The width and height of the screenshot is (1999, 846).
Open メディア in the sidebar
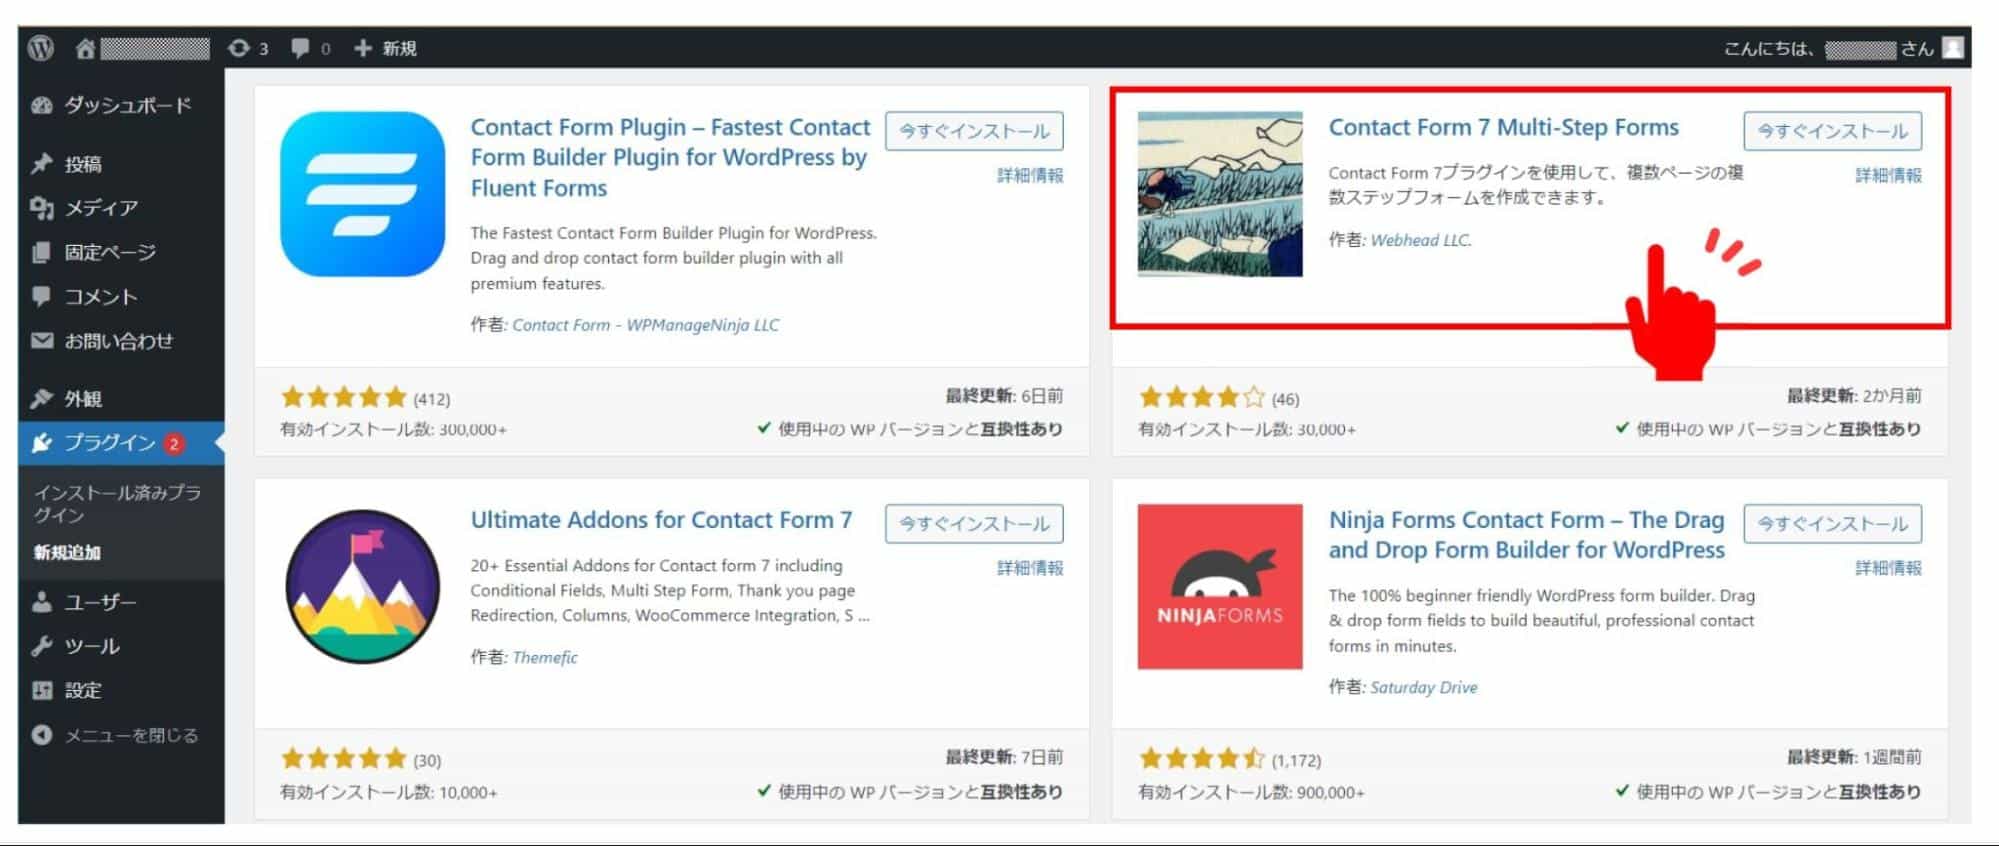pos(100,208)
